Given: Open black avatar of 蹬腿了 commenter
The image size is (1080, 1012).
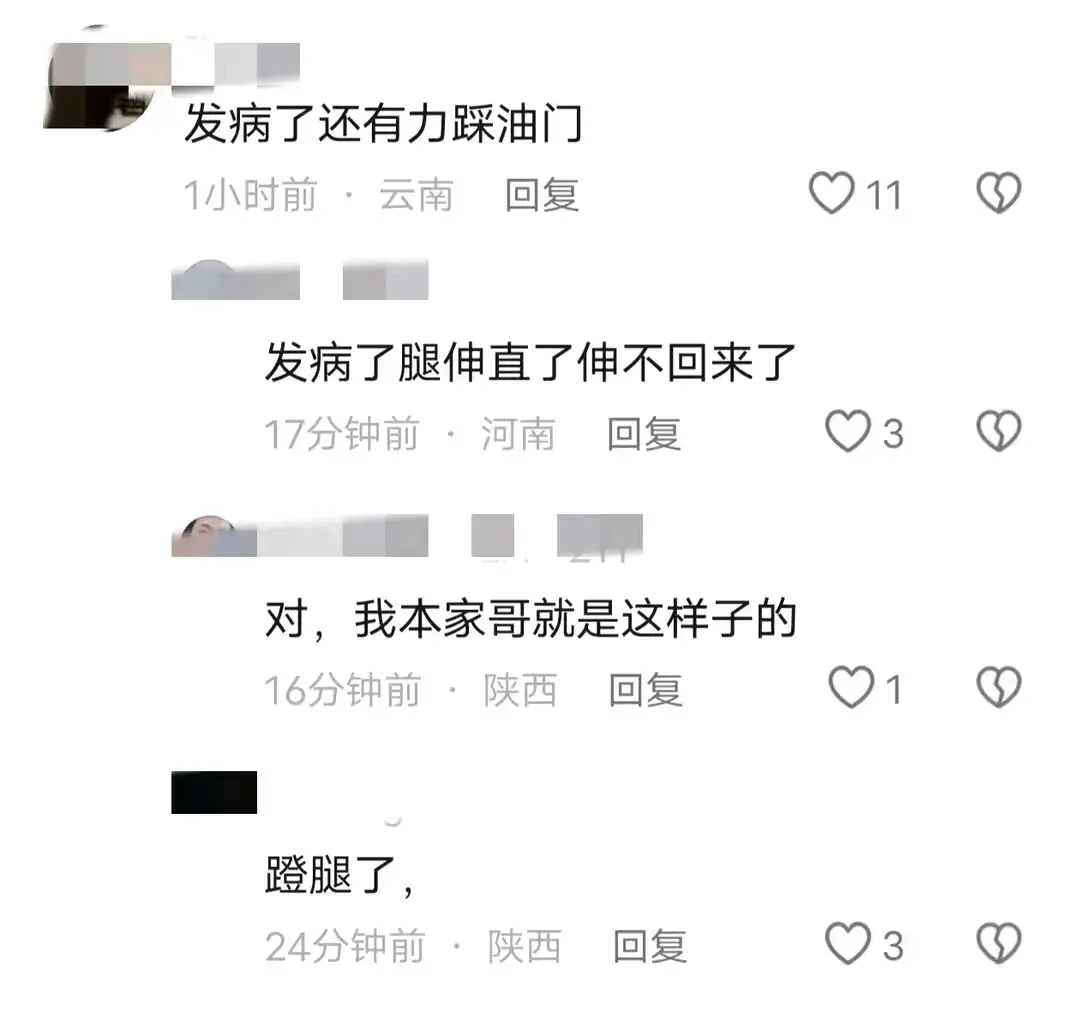Looking at the screenshot, I should coord(214,792).
